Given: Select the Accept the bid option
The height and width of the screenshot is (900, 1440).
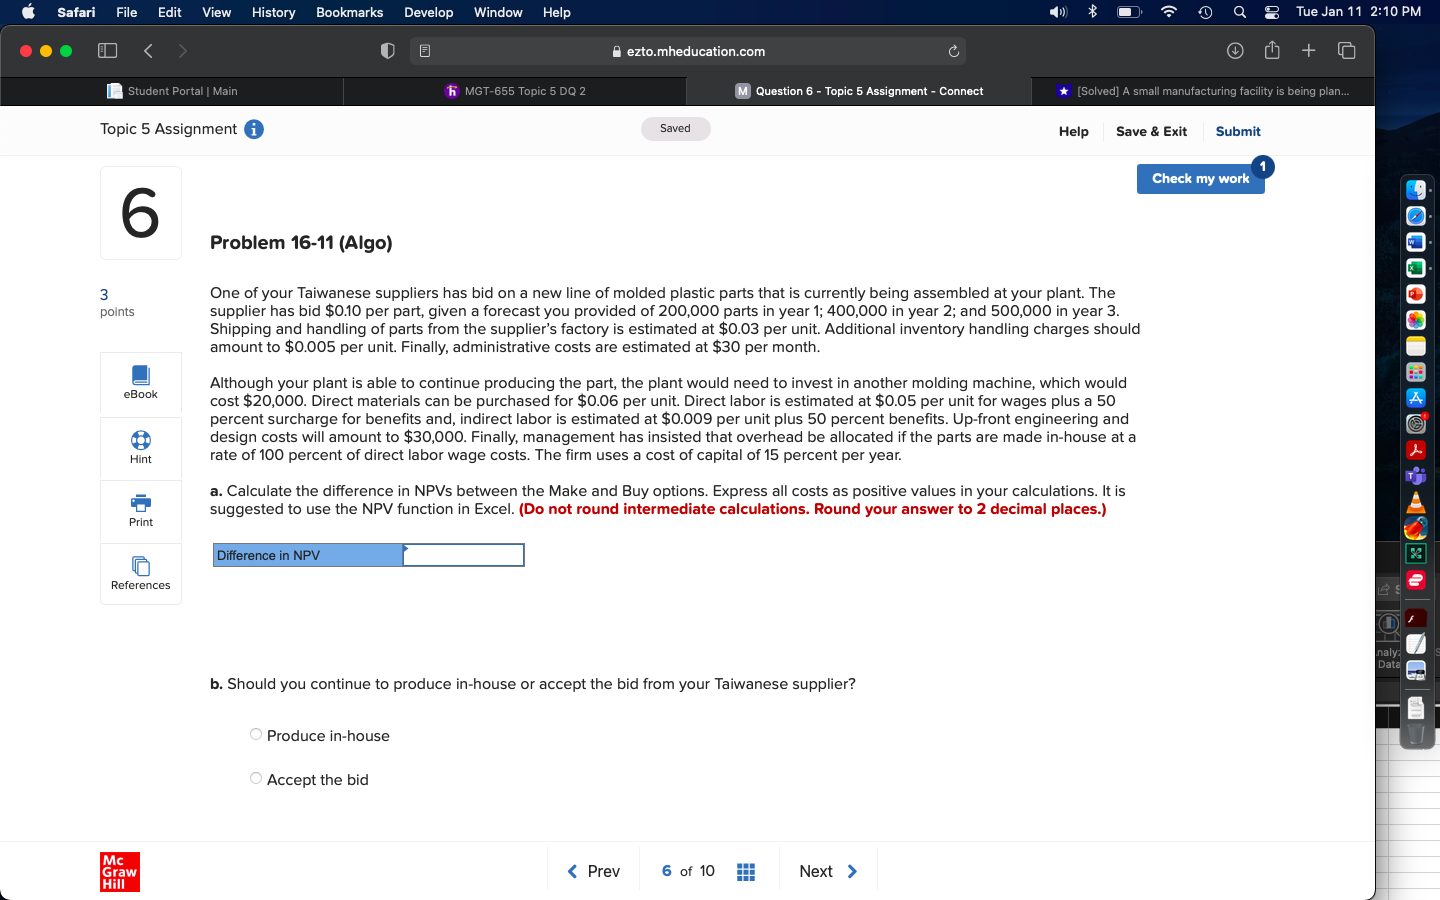Looking at the screenshot, I should click(255, 778).
